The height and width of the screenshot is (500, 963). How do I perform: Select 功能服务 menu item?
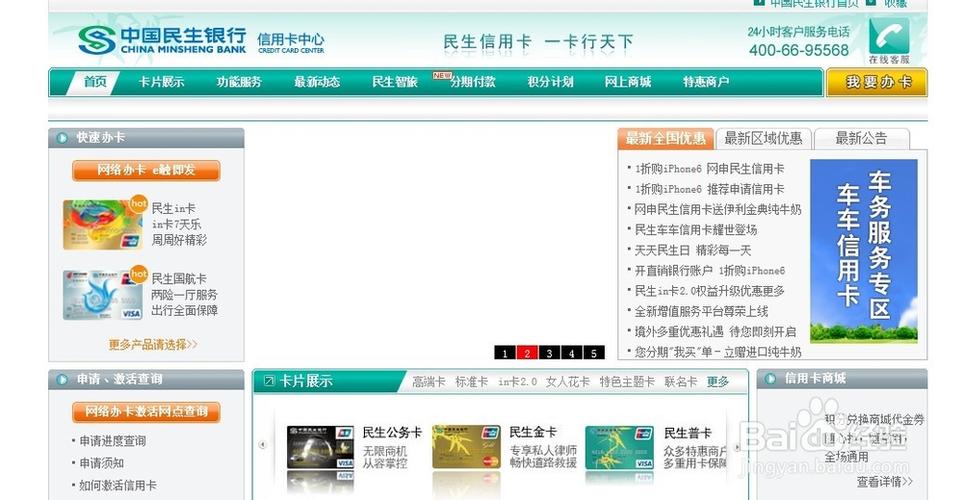(239, 82)
